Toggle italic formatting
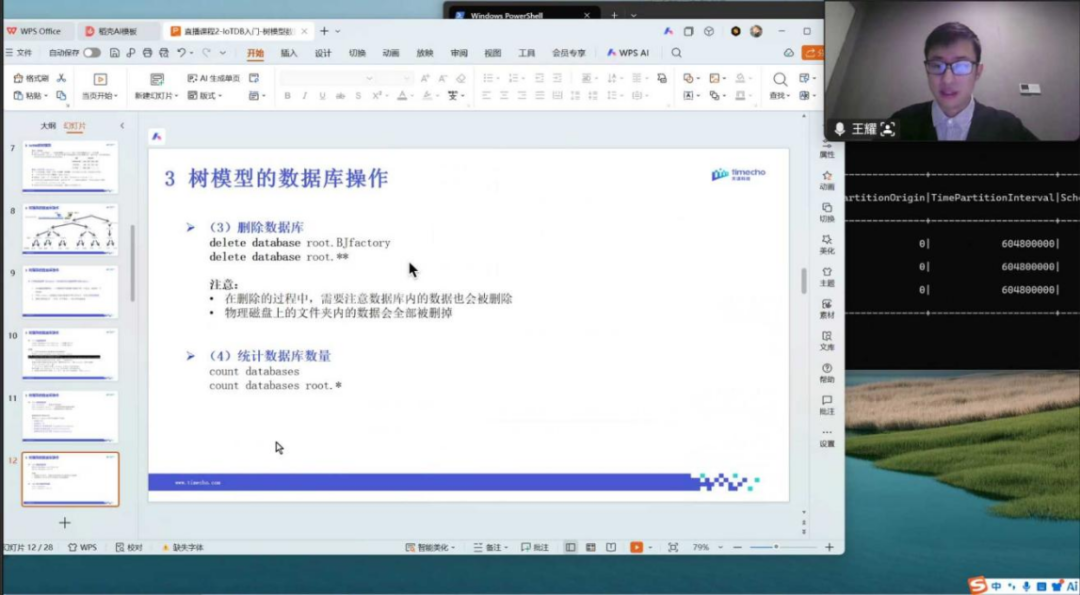The width and height of the screenshot is (1080, 595). [304, 96]
